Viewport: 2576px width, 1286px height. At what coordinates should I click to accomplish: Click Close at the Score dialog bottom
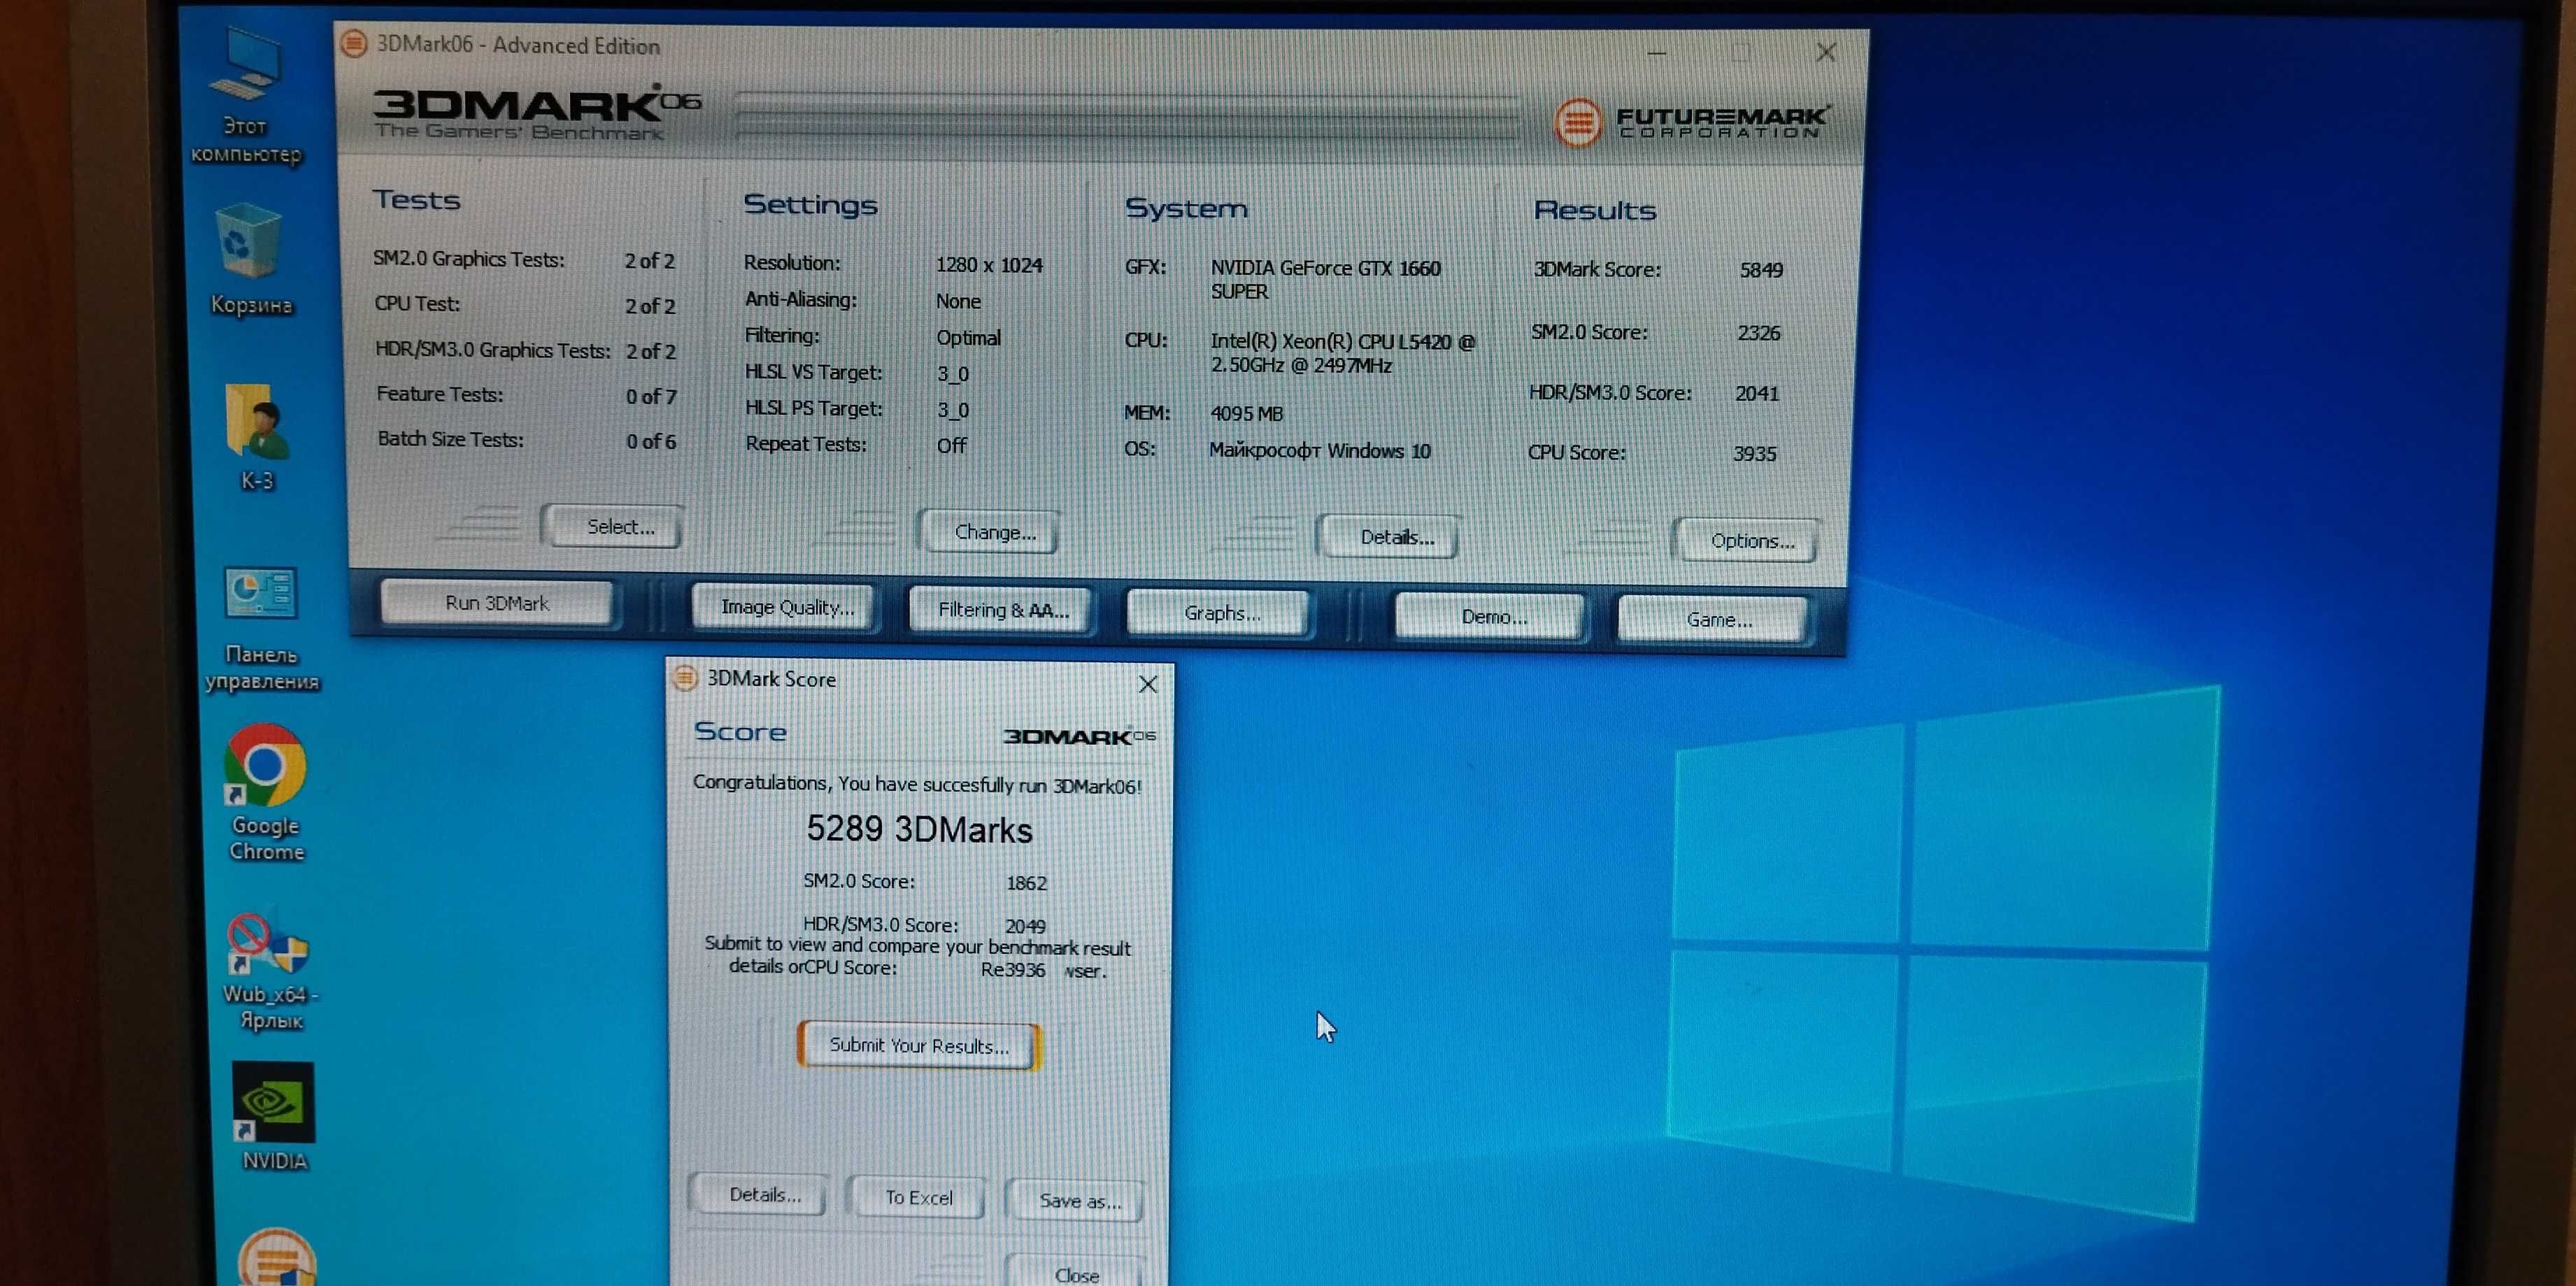point(1075,1273)
